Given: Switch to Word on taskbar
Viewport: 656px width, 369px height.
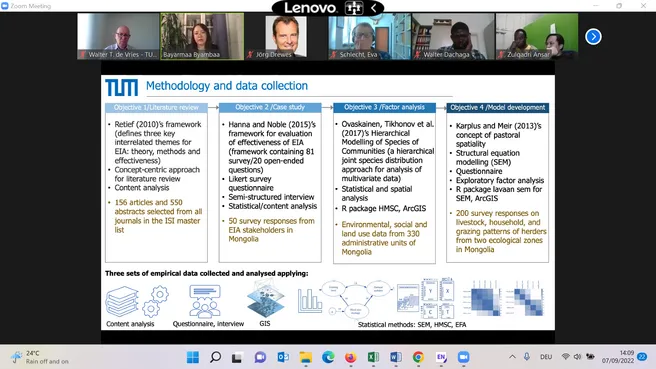Looking at the screenshot, I should (x=396, y=357).
